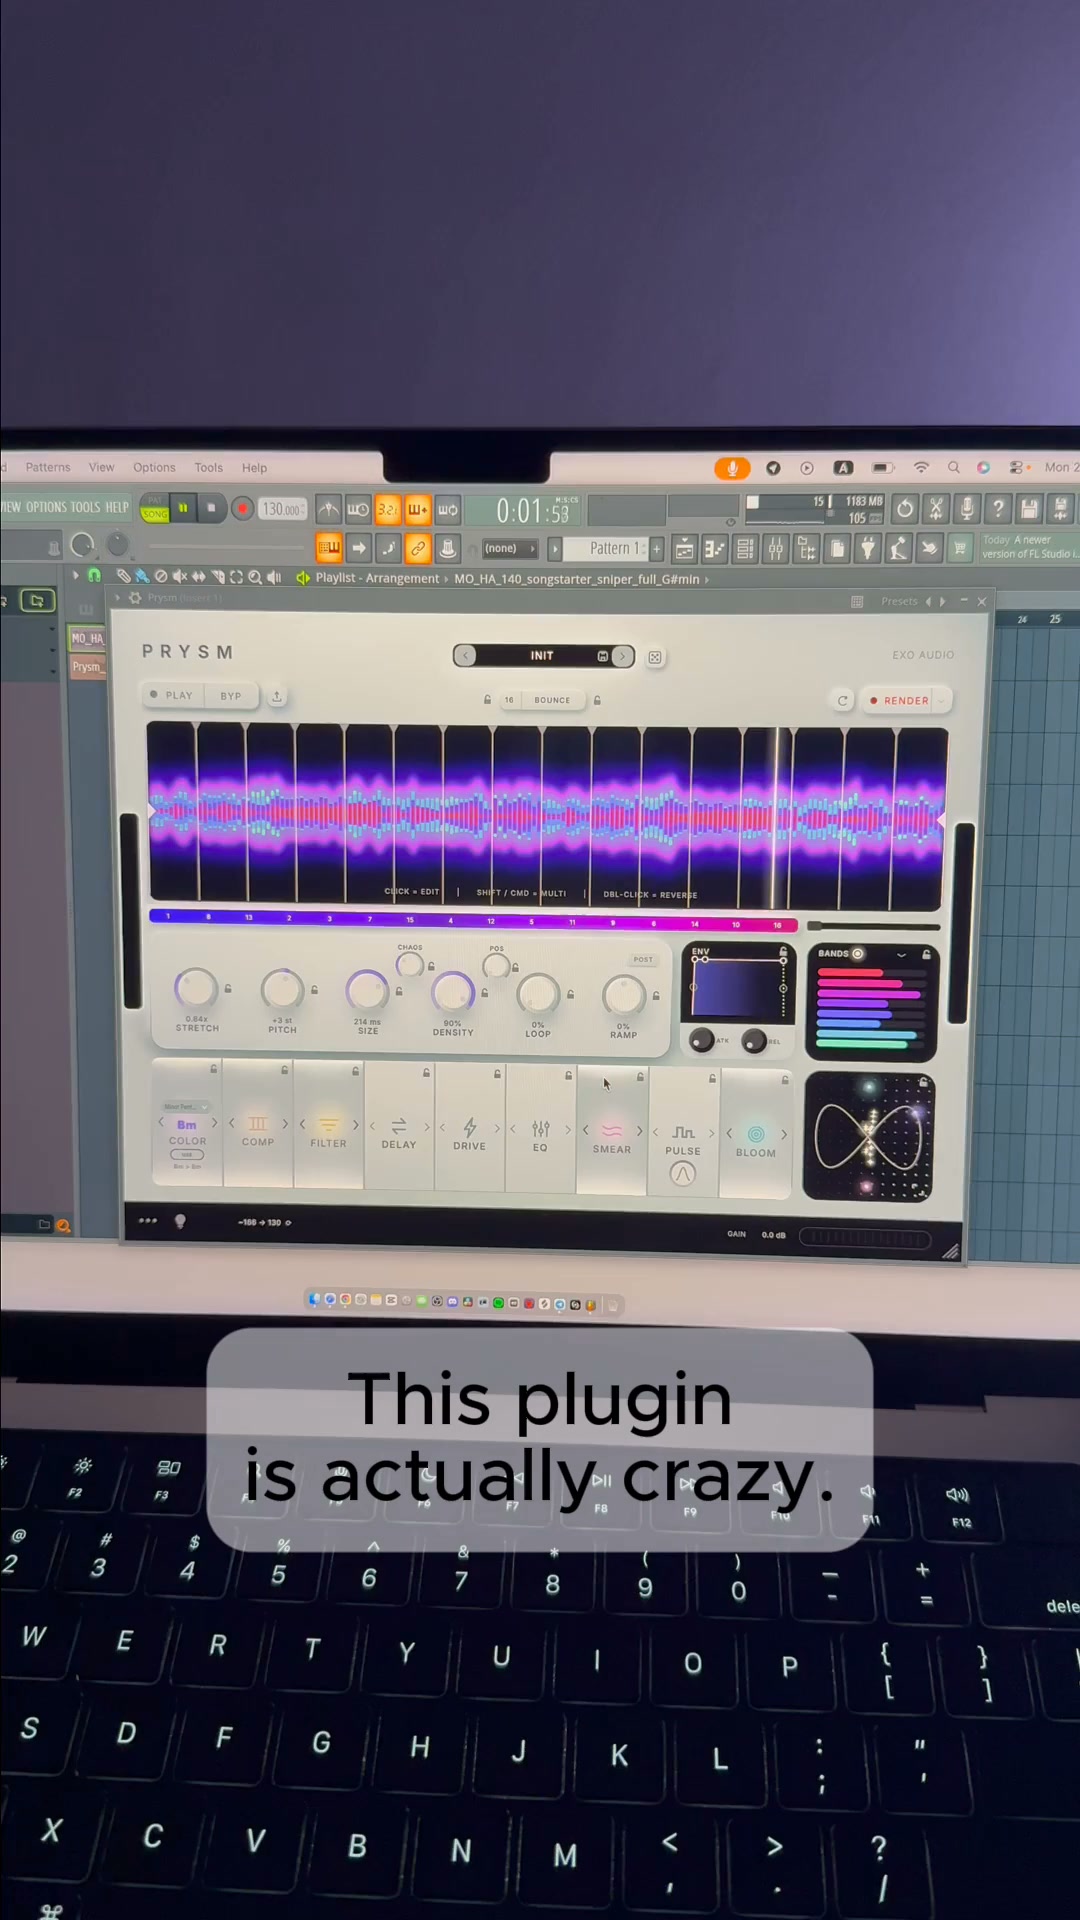
Task: Toggle the lock next to RAMP knob
Action: [656, 996]
